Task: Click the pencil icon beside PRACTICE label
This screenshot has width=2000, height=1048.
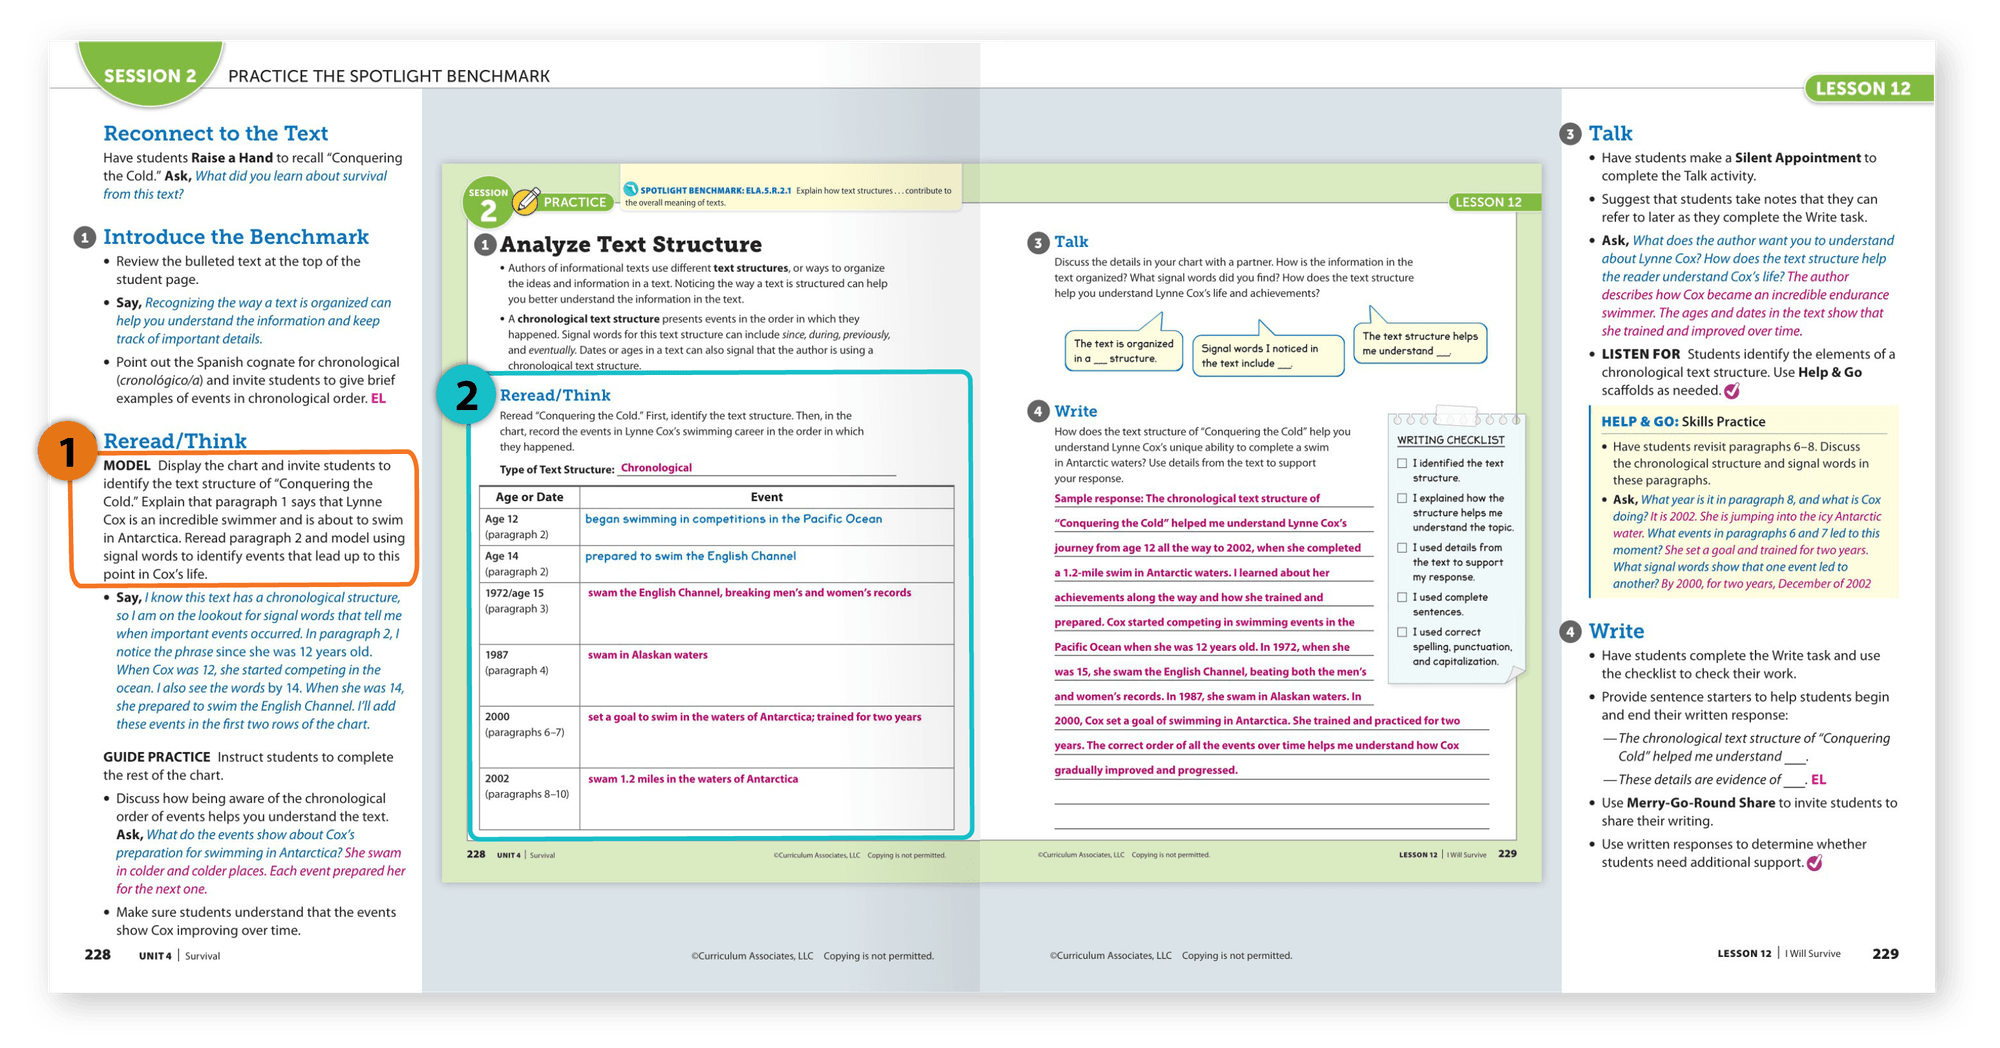Action: [x=526, y=201]
